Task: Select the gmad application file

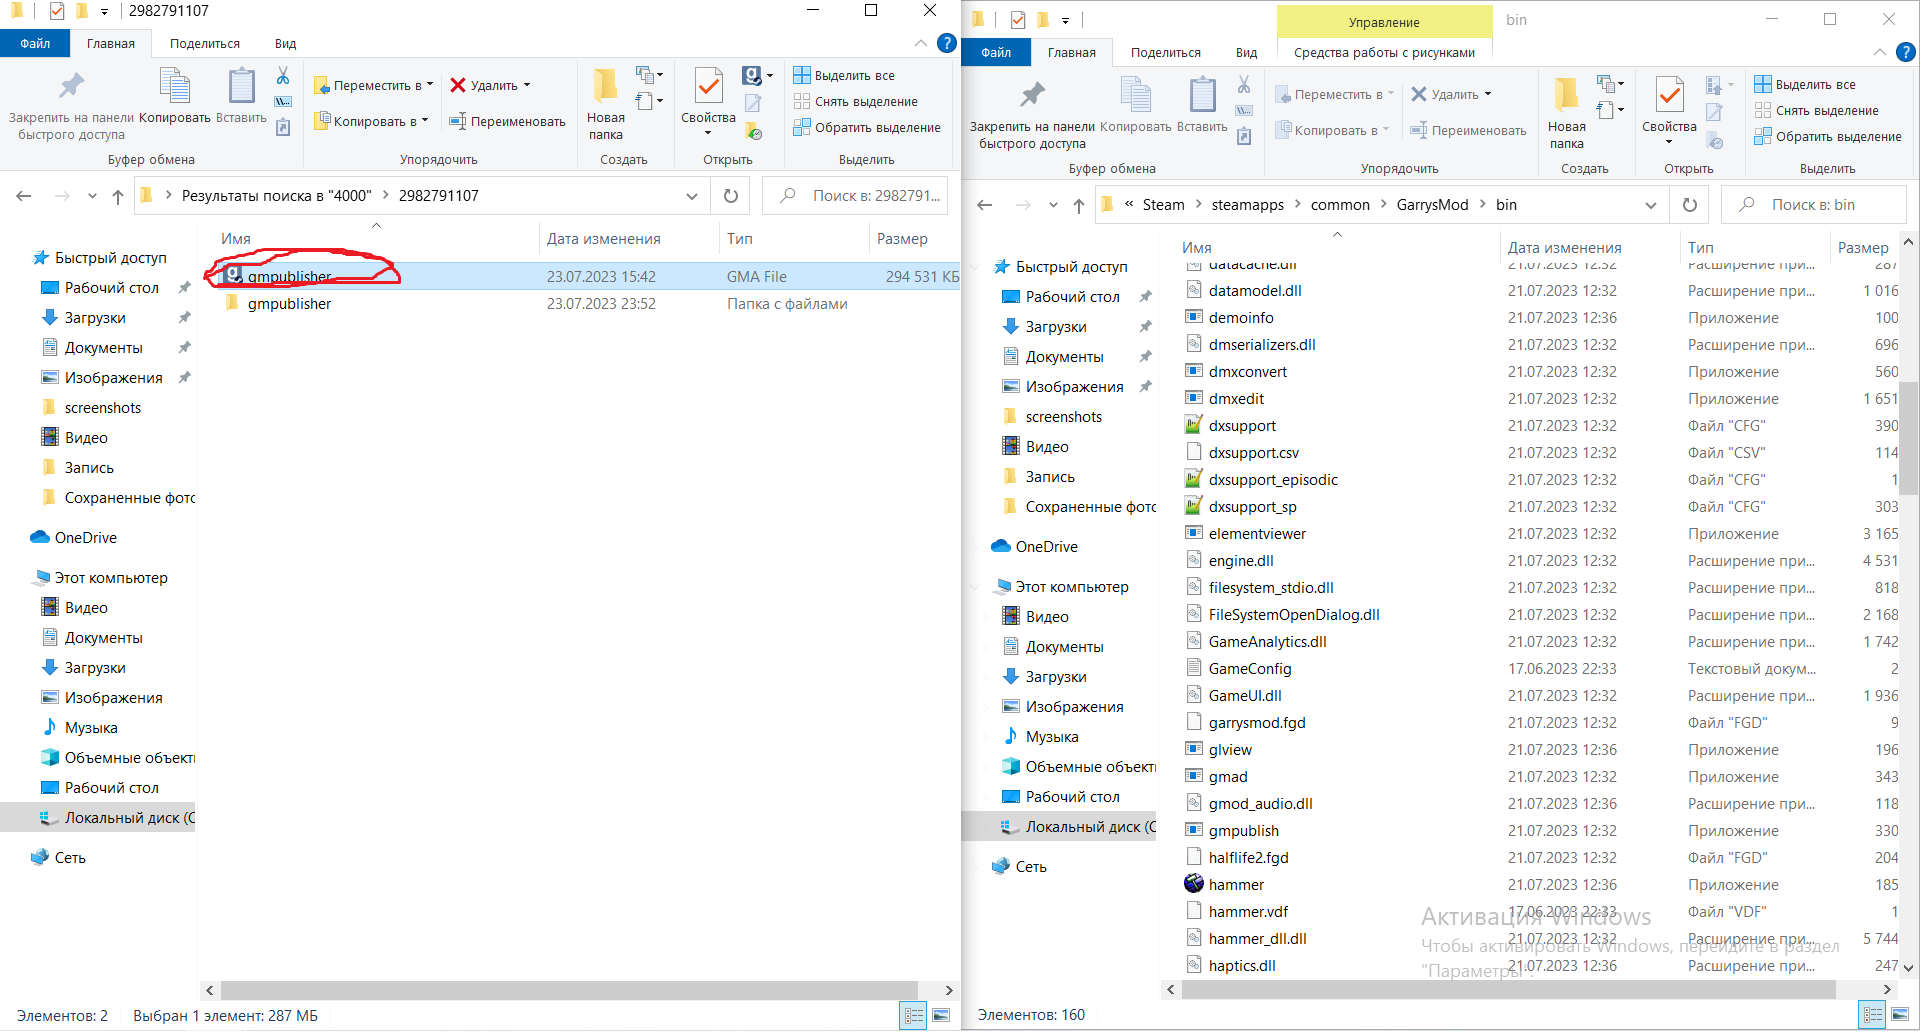Action: 1228,776
